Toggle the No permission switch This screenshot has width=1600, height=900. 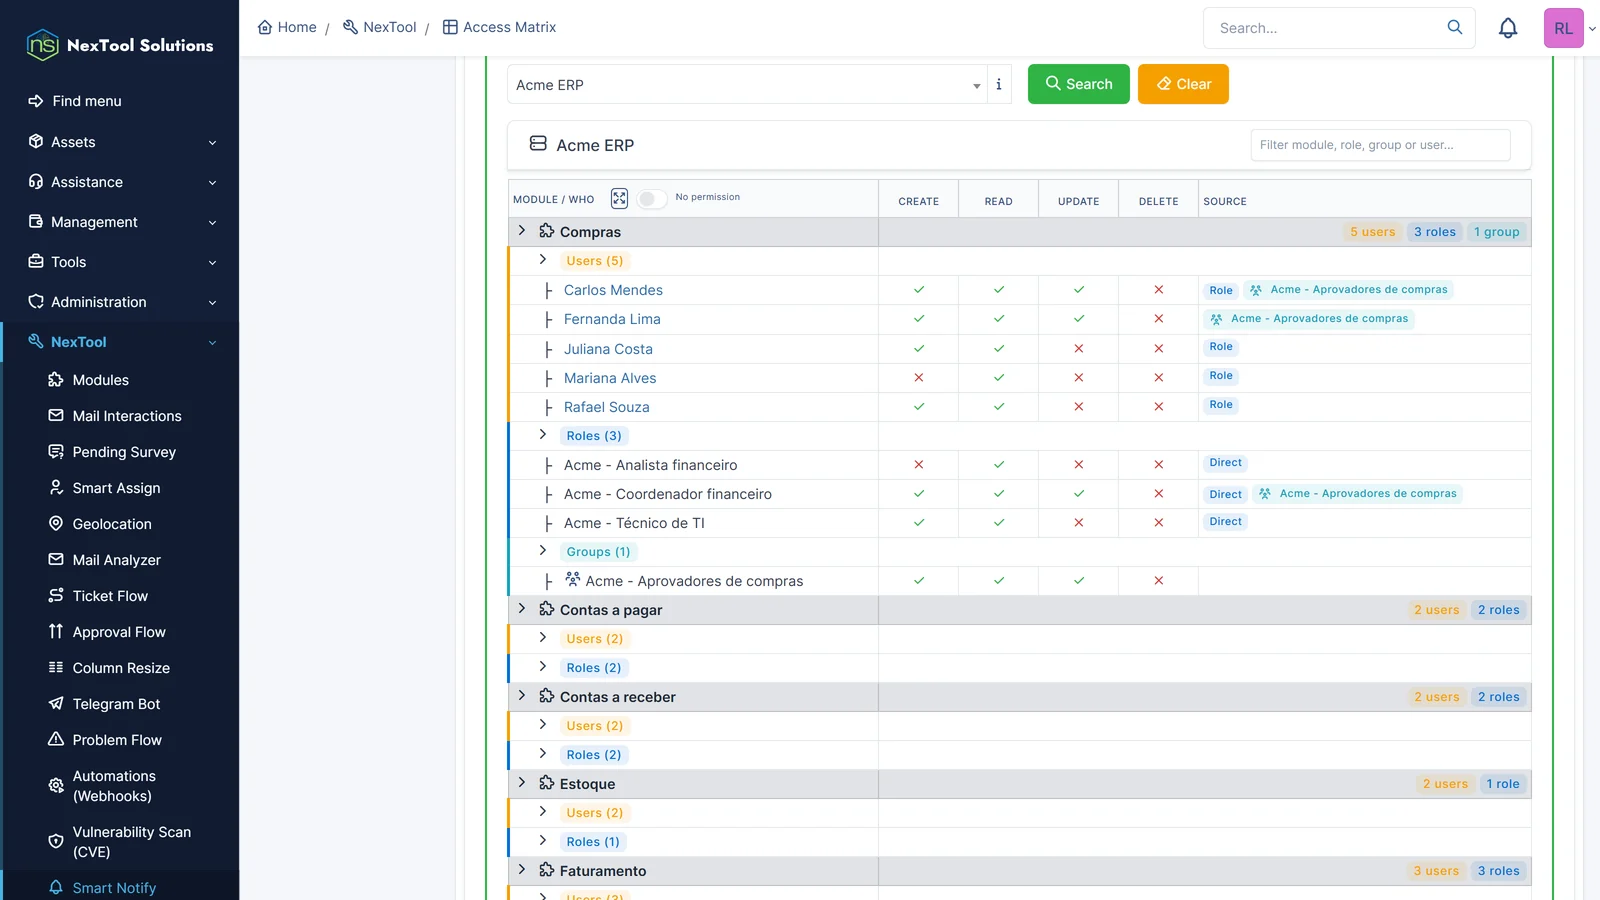click(x=651, y=199)
